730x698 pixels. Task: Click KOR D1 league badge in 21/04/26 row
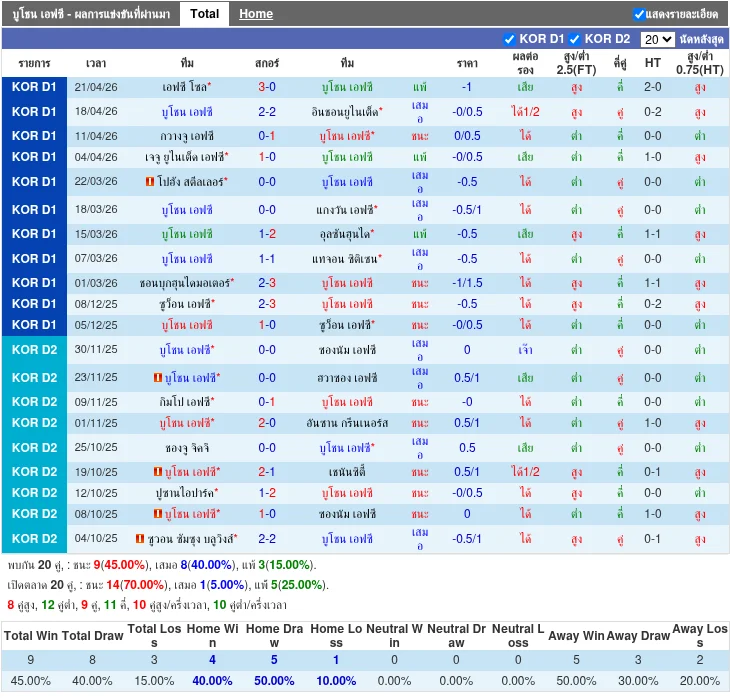pos(34,87)
